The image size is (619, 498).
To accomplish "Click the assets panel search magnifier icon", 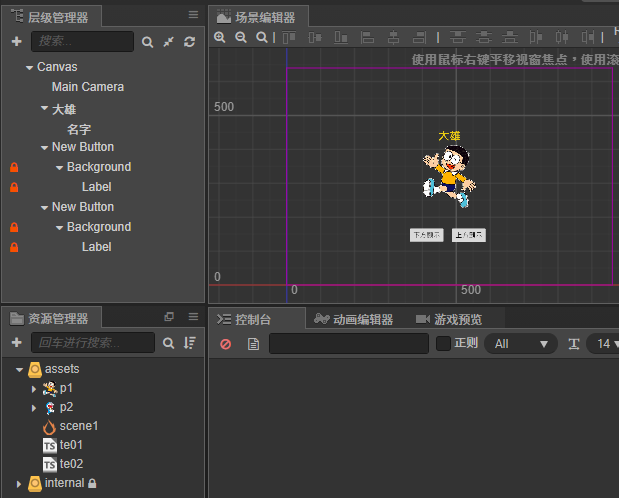I will tap(169, 343).
